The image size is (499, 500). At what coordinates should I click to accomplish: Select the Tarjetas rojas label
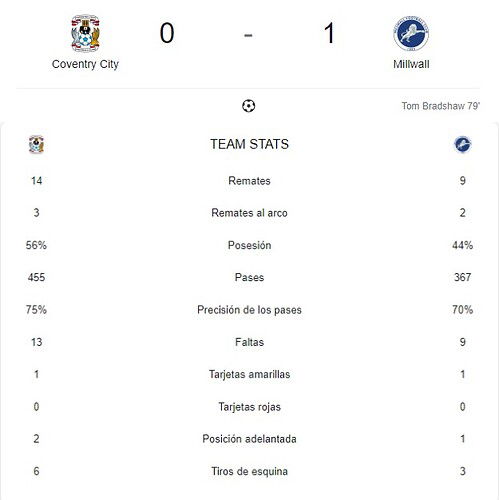pos(249,407)
